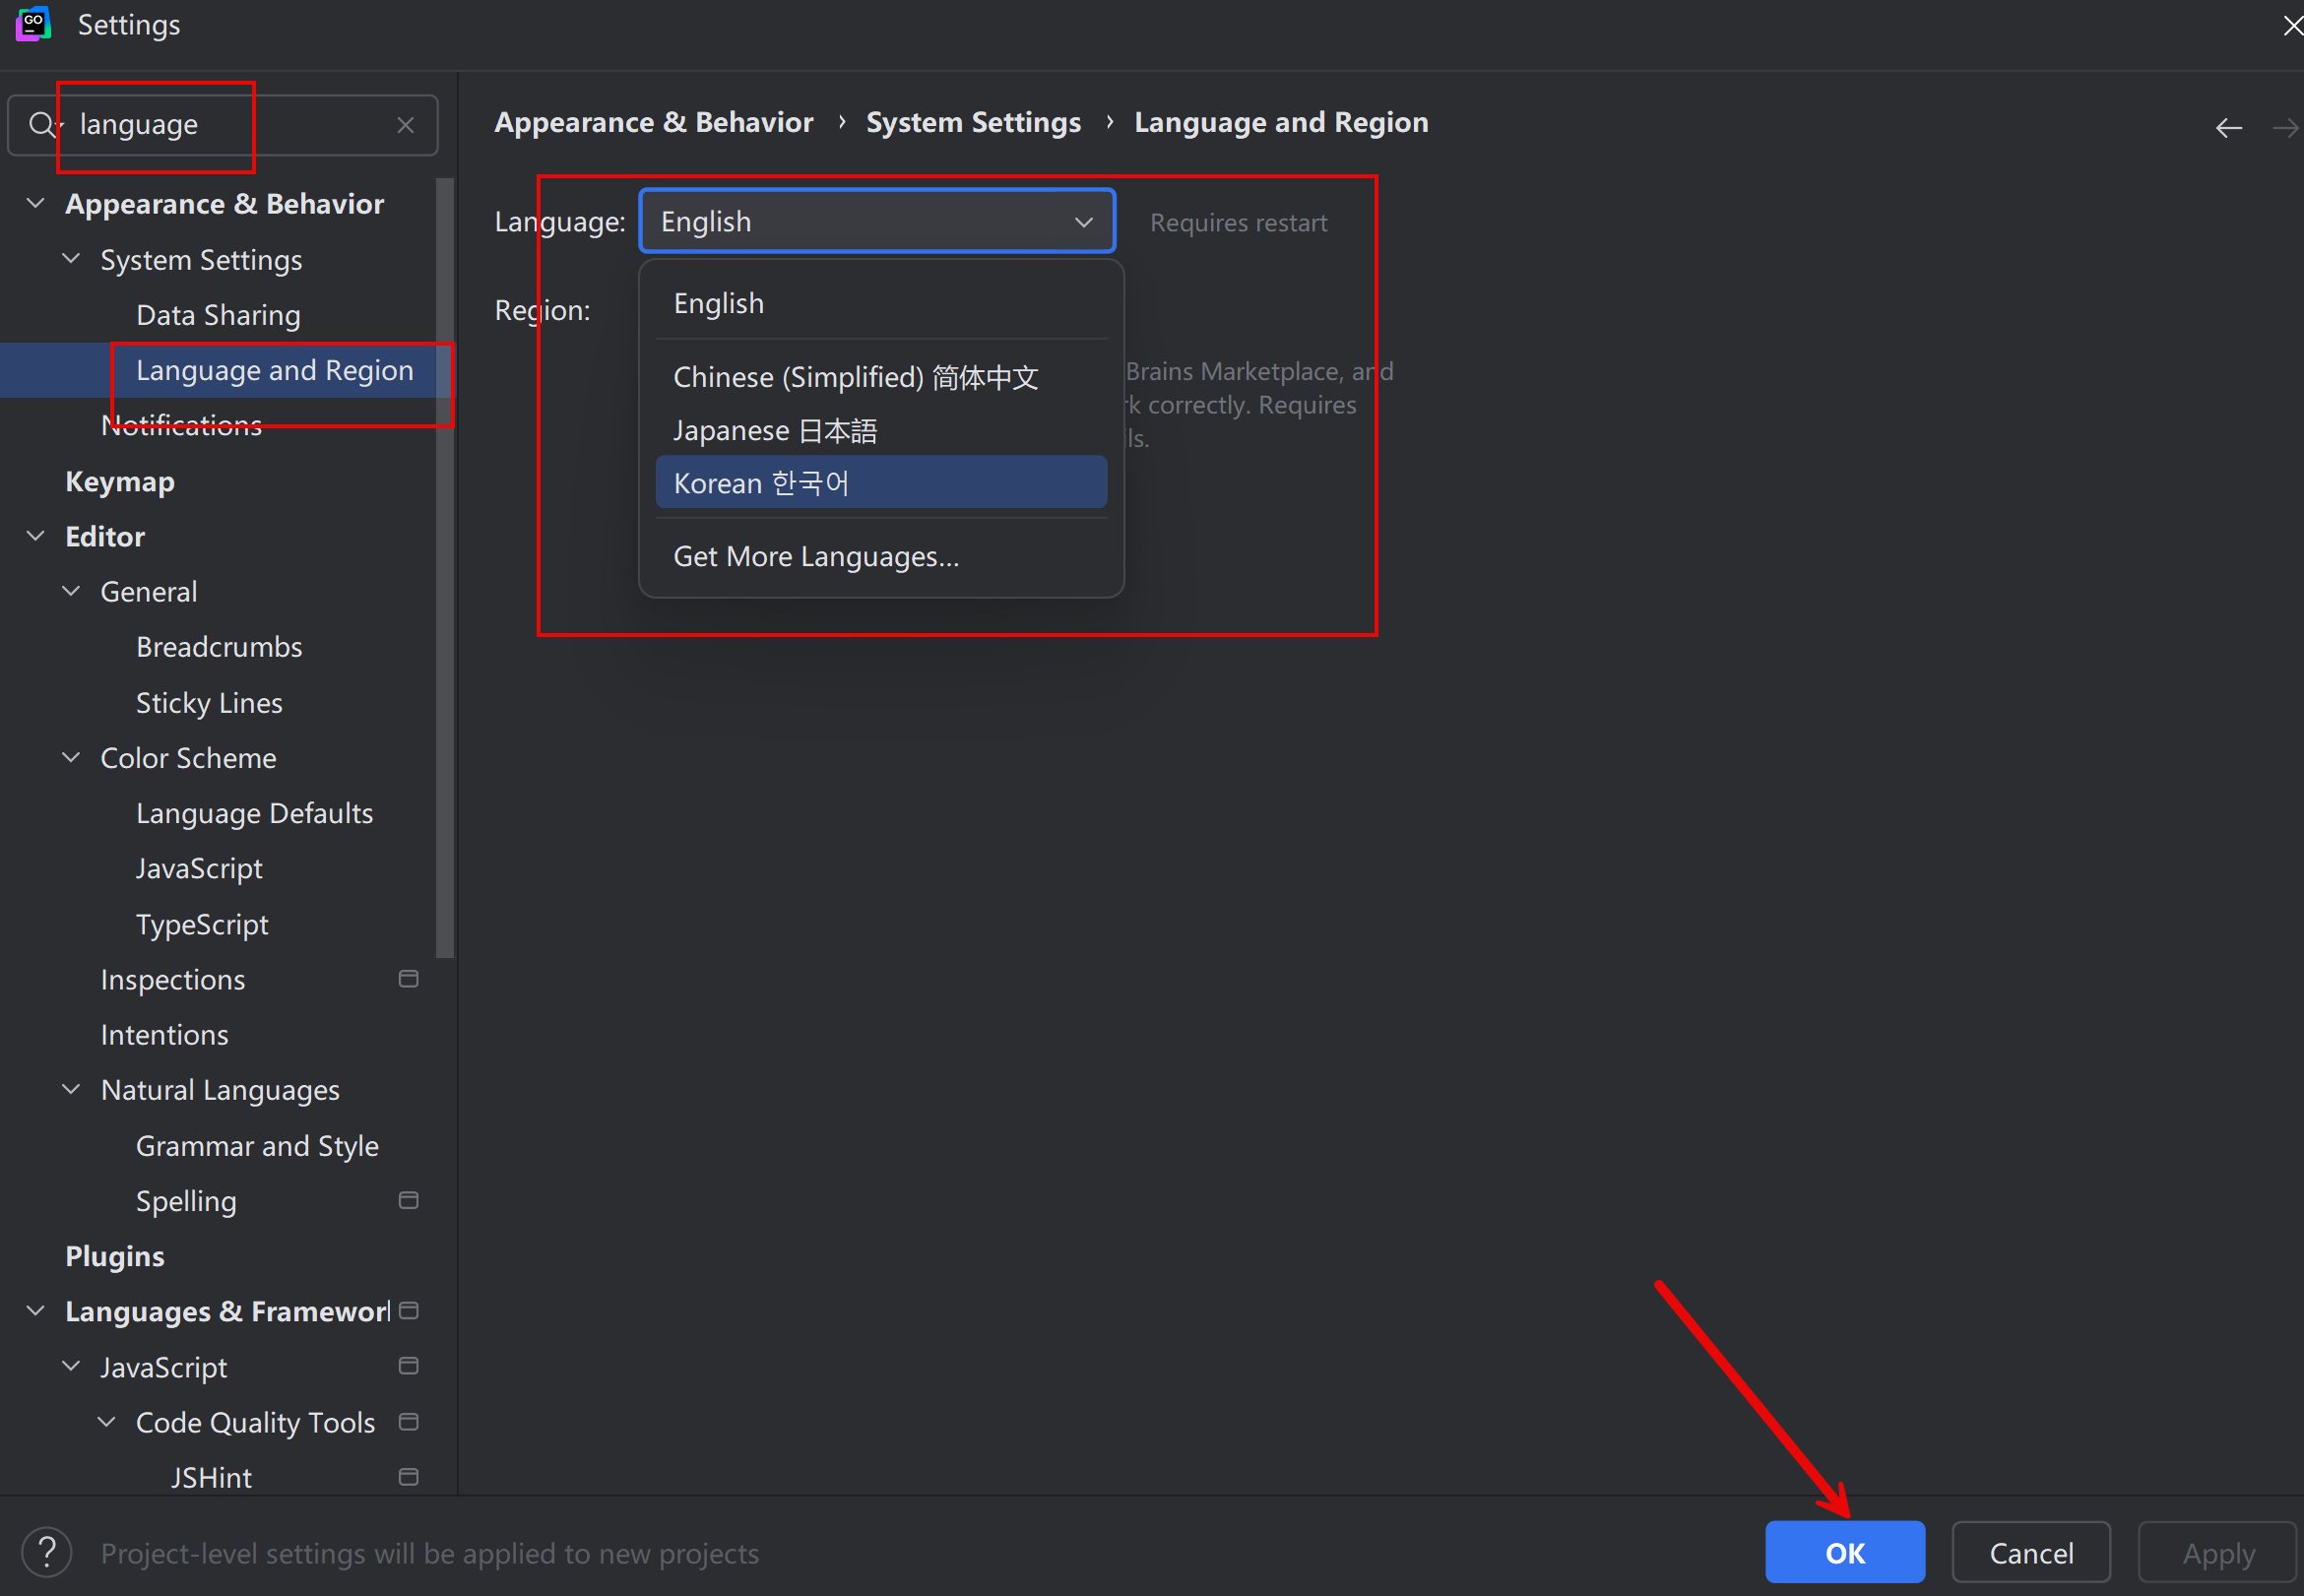Click project-level icon next to JSHint
The image size is (2304, 1596).
tap(408, 1477)
